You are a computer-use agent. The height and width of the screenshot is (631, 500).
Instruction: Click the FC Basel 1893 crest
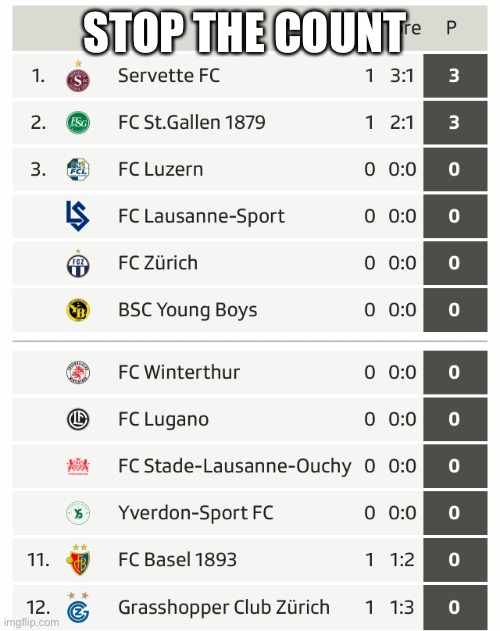pos(78,560)
